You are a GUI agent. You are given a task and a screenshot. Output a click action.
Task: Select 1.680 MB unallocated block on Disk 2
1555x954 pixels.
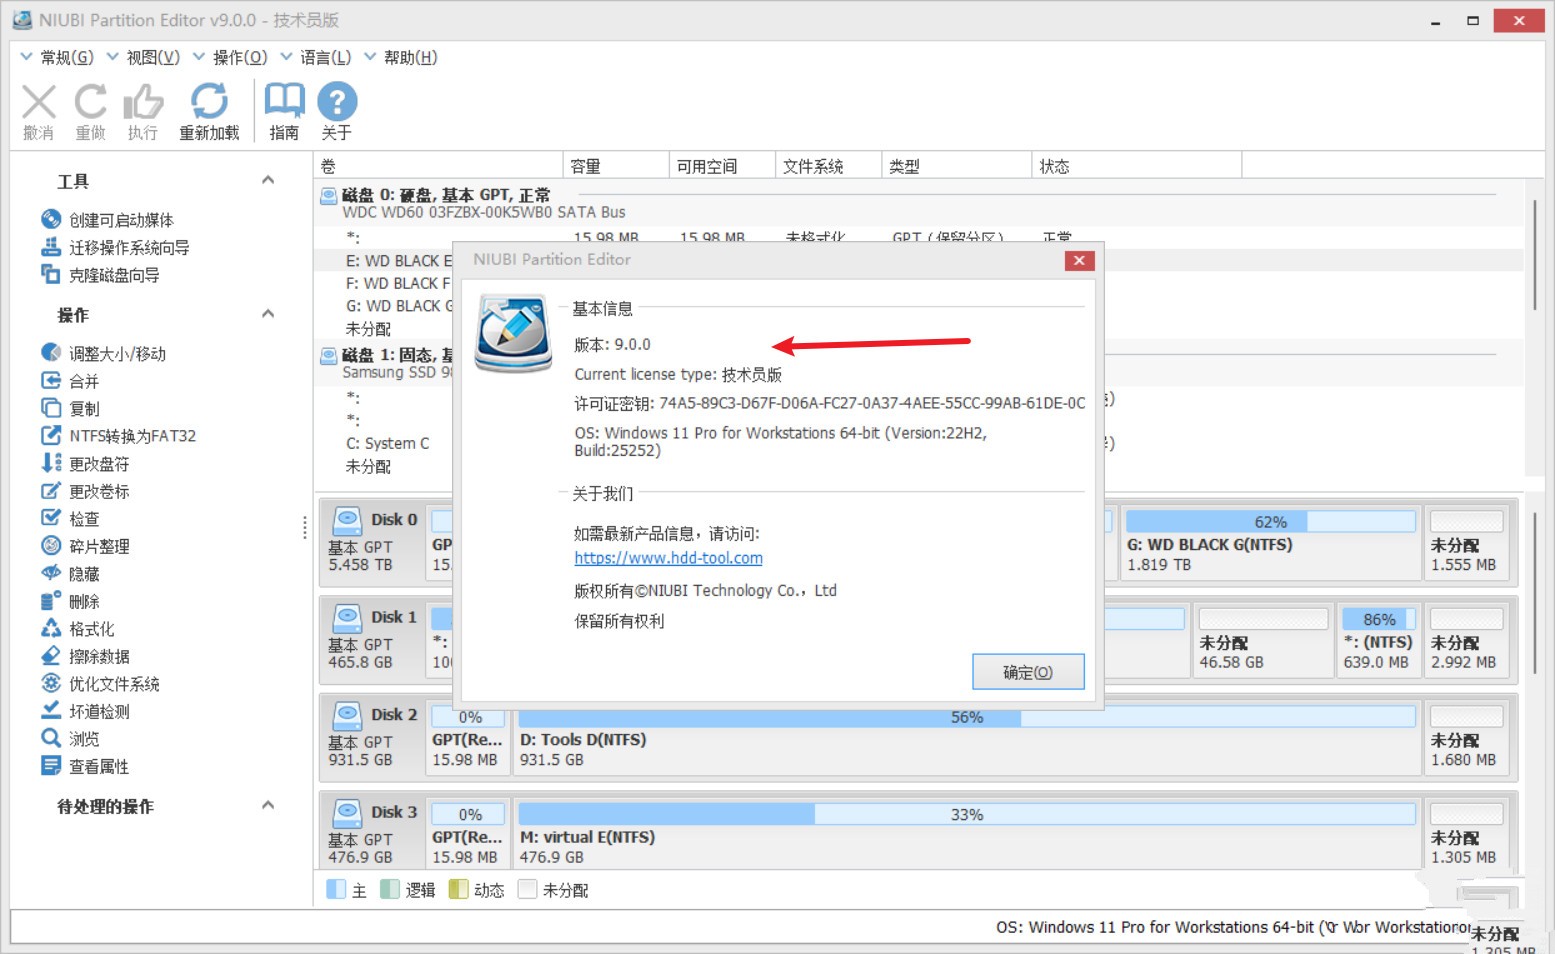(x=1466, y=738)
